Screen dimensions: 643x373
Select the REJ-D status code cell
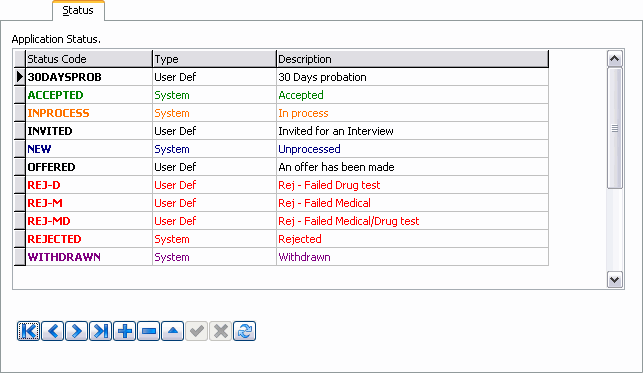89,185
